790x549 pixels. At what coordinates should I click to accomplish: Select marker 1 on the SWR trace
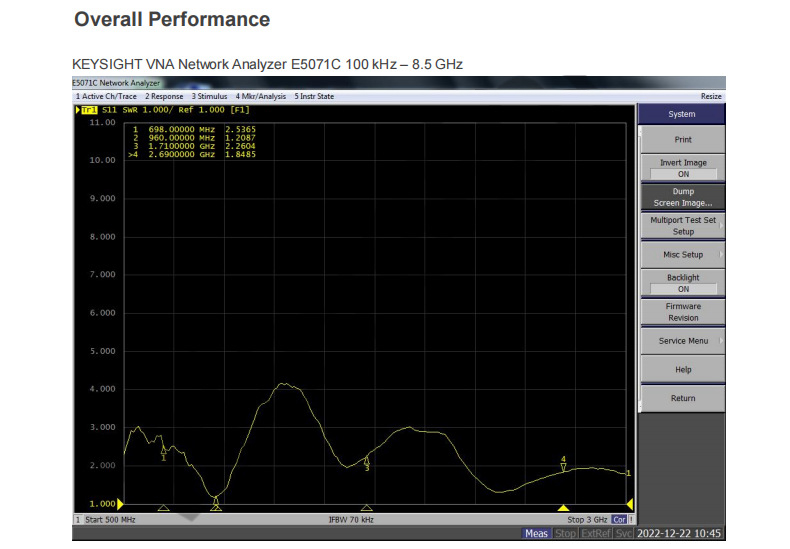coord(164,450)
